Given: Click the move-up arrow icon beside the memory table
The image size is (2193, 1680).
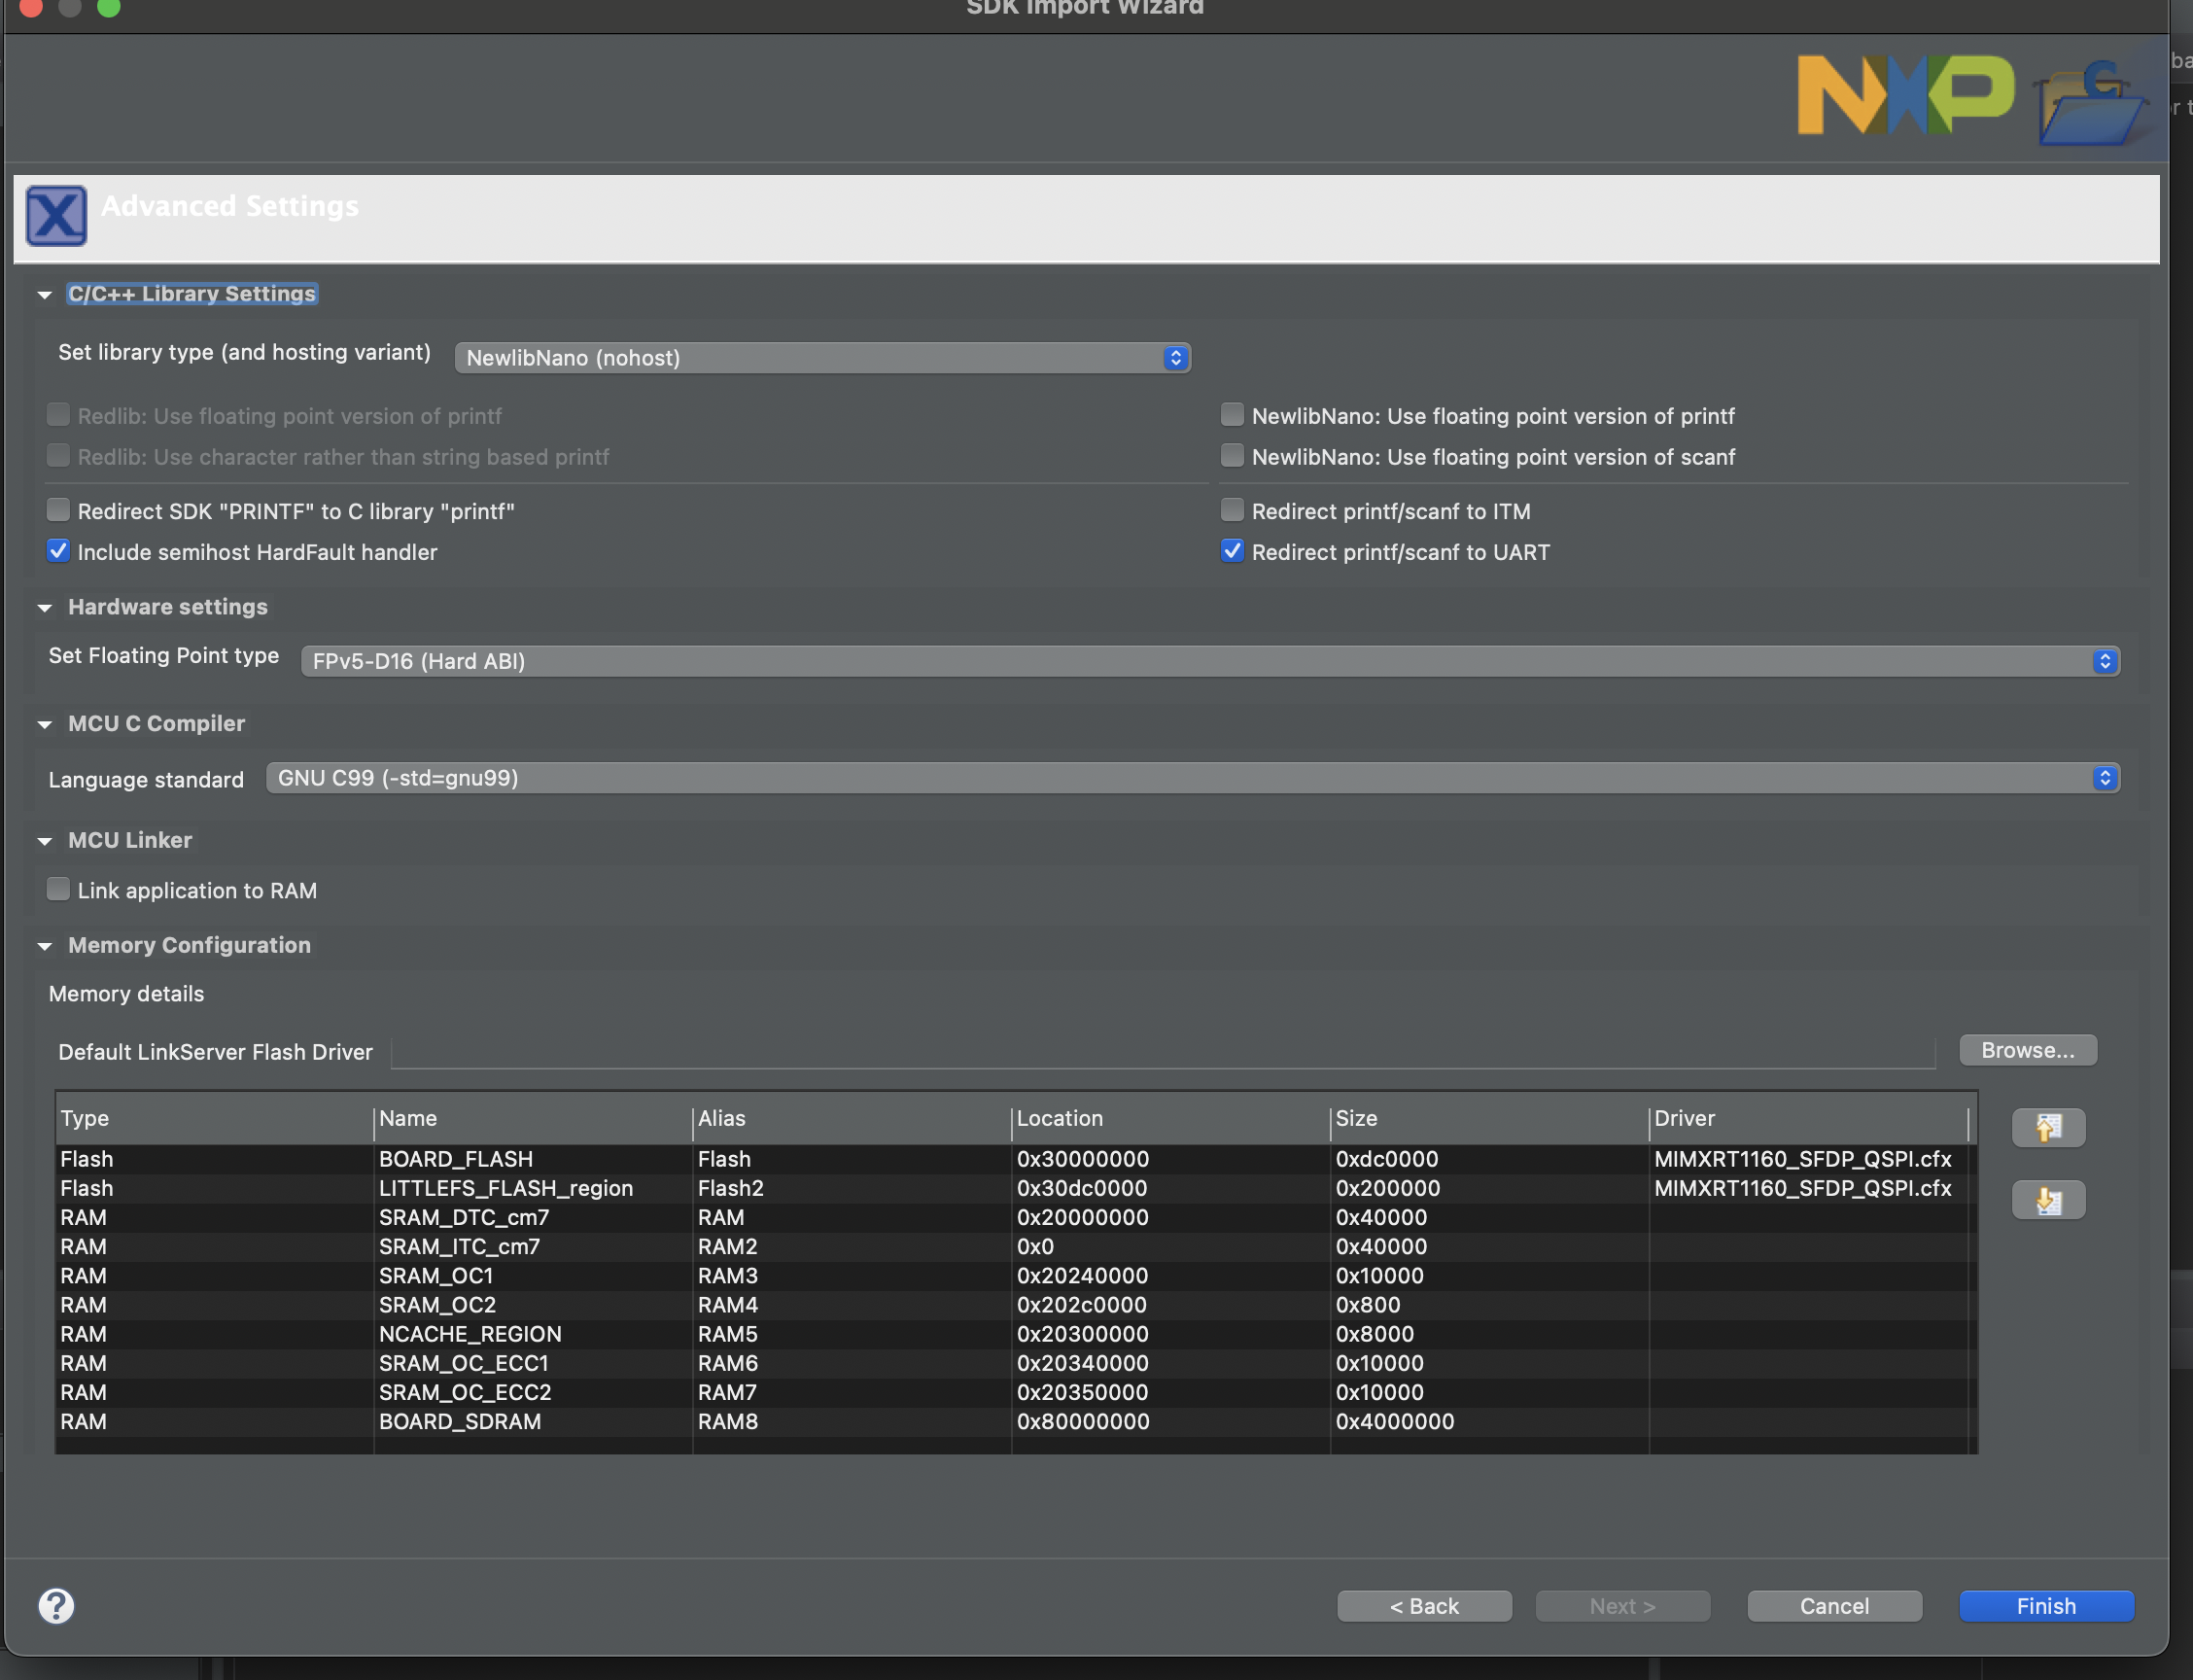Looking at the screenshot, I should 2047,1127.
